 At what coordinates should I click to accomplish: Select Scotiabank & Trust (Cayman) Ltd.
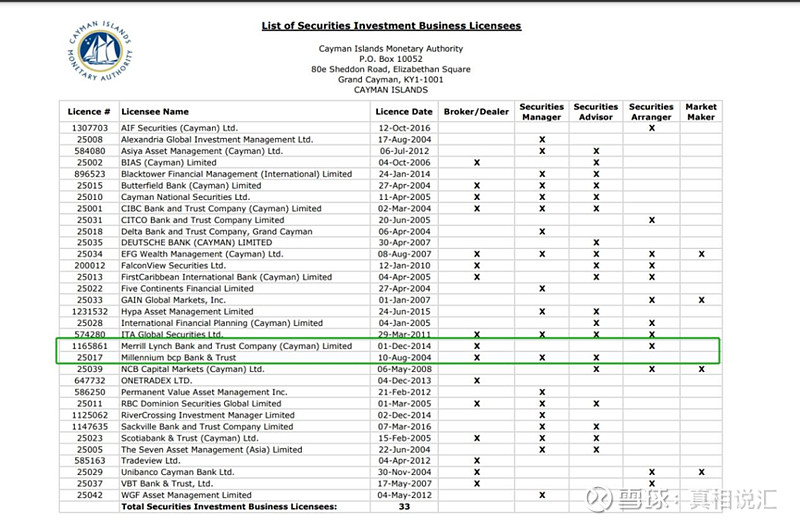point(190,438)
